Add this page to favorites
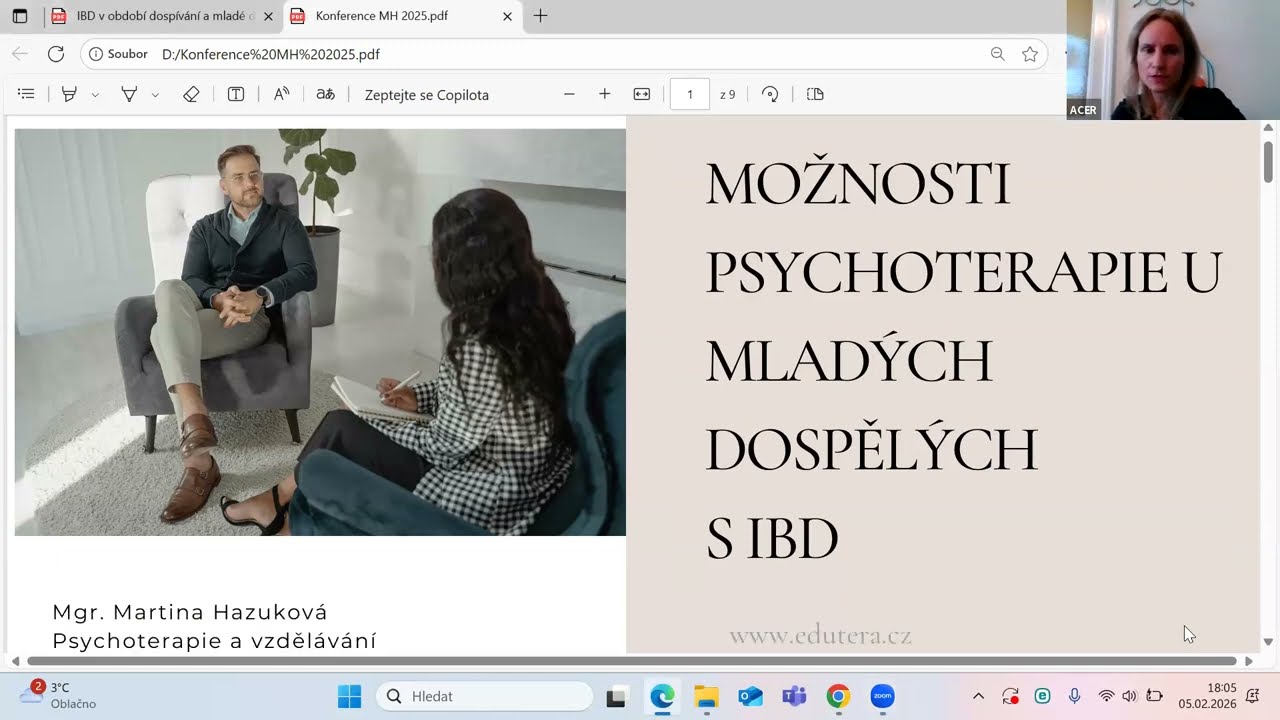1280x720 pixels. pyautogui.click(x=1030, y=54)
